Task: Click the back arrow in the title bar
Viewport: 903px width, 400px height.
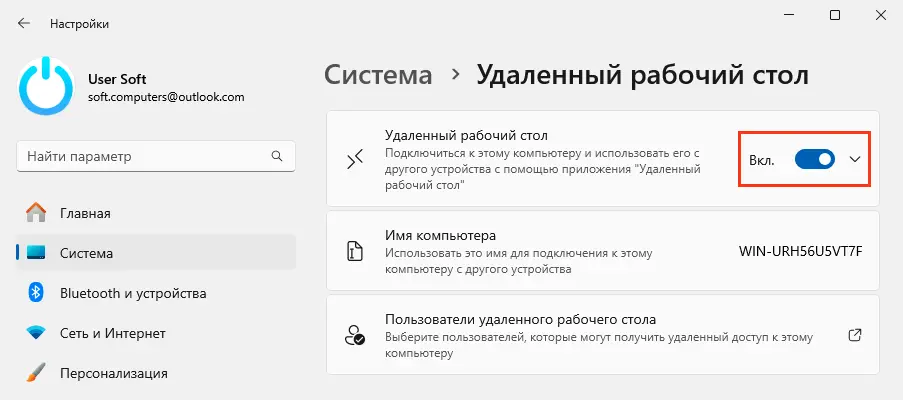Action: click(24, 23)
